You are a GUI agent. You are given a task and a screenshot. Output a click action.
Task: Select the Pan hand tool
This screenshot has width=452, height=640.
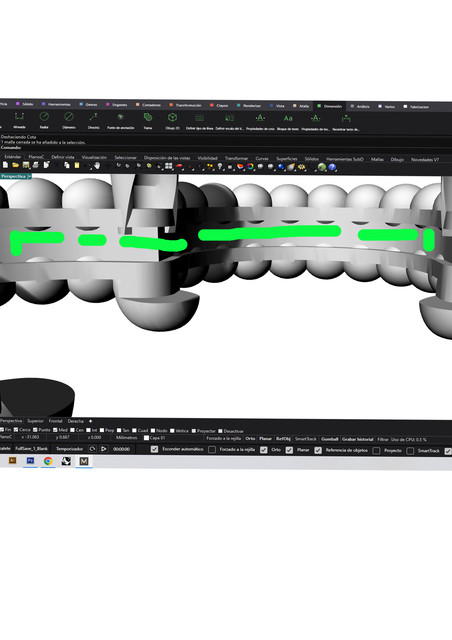coord(97,165)
